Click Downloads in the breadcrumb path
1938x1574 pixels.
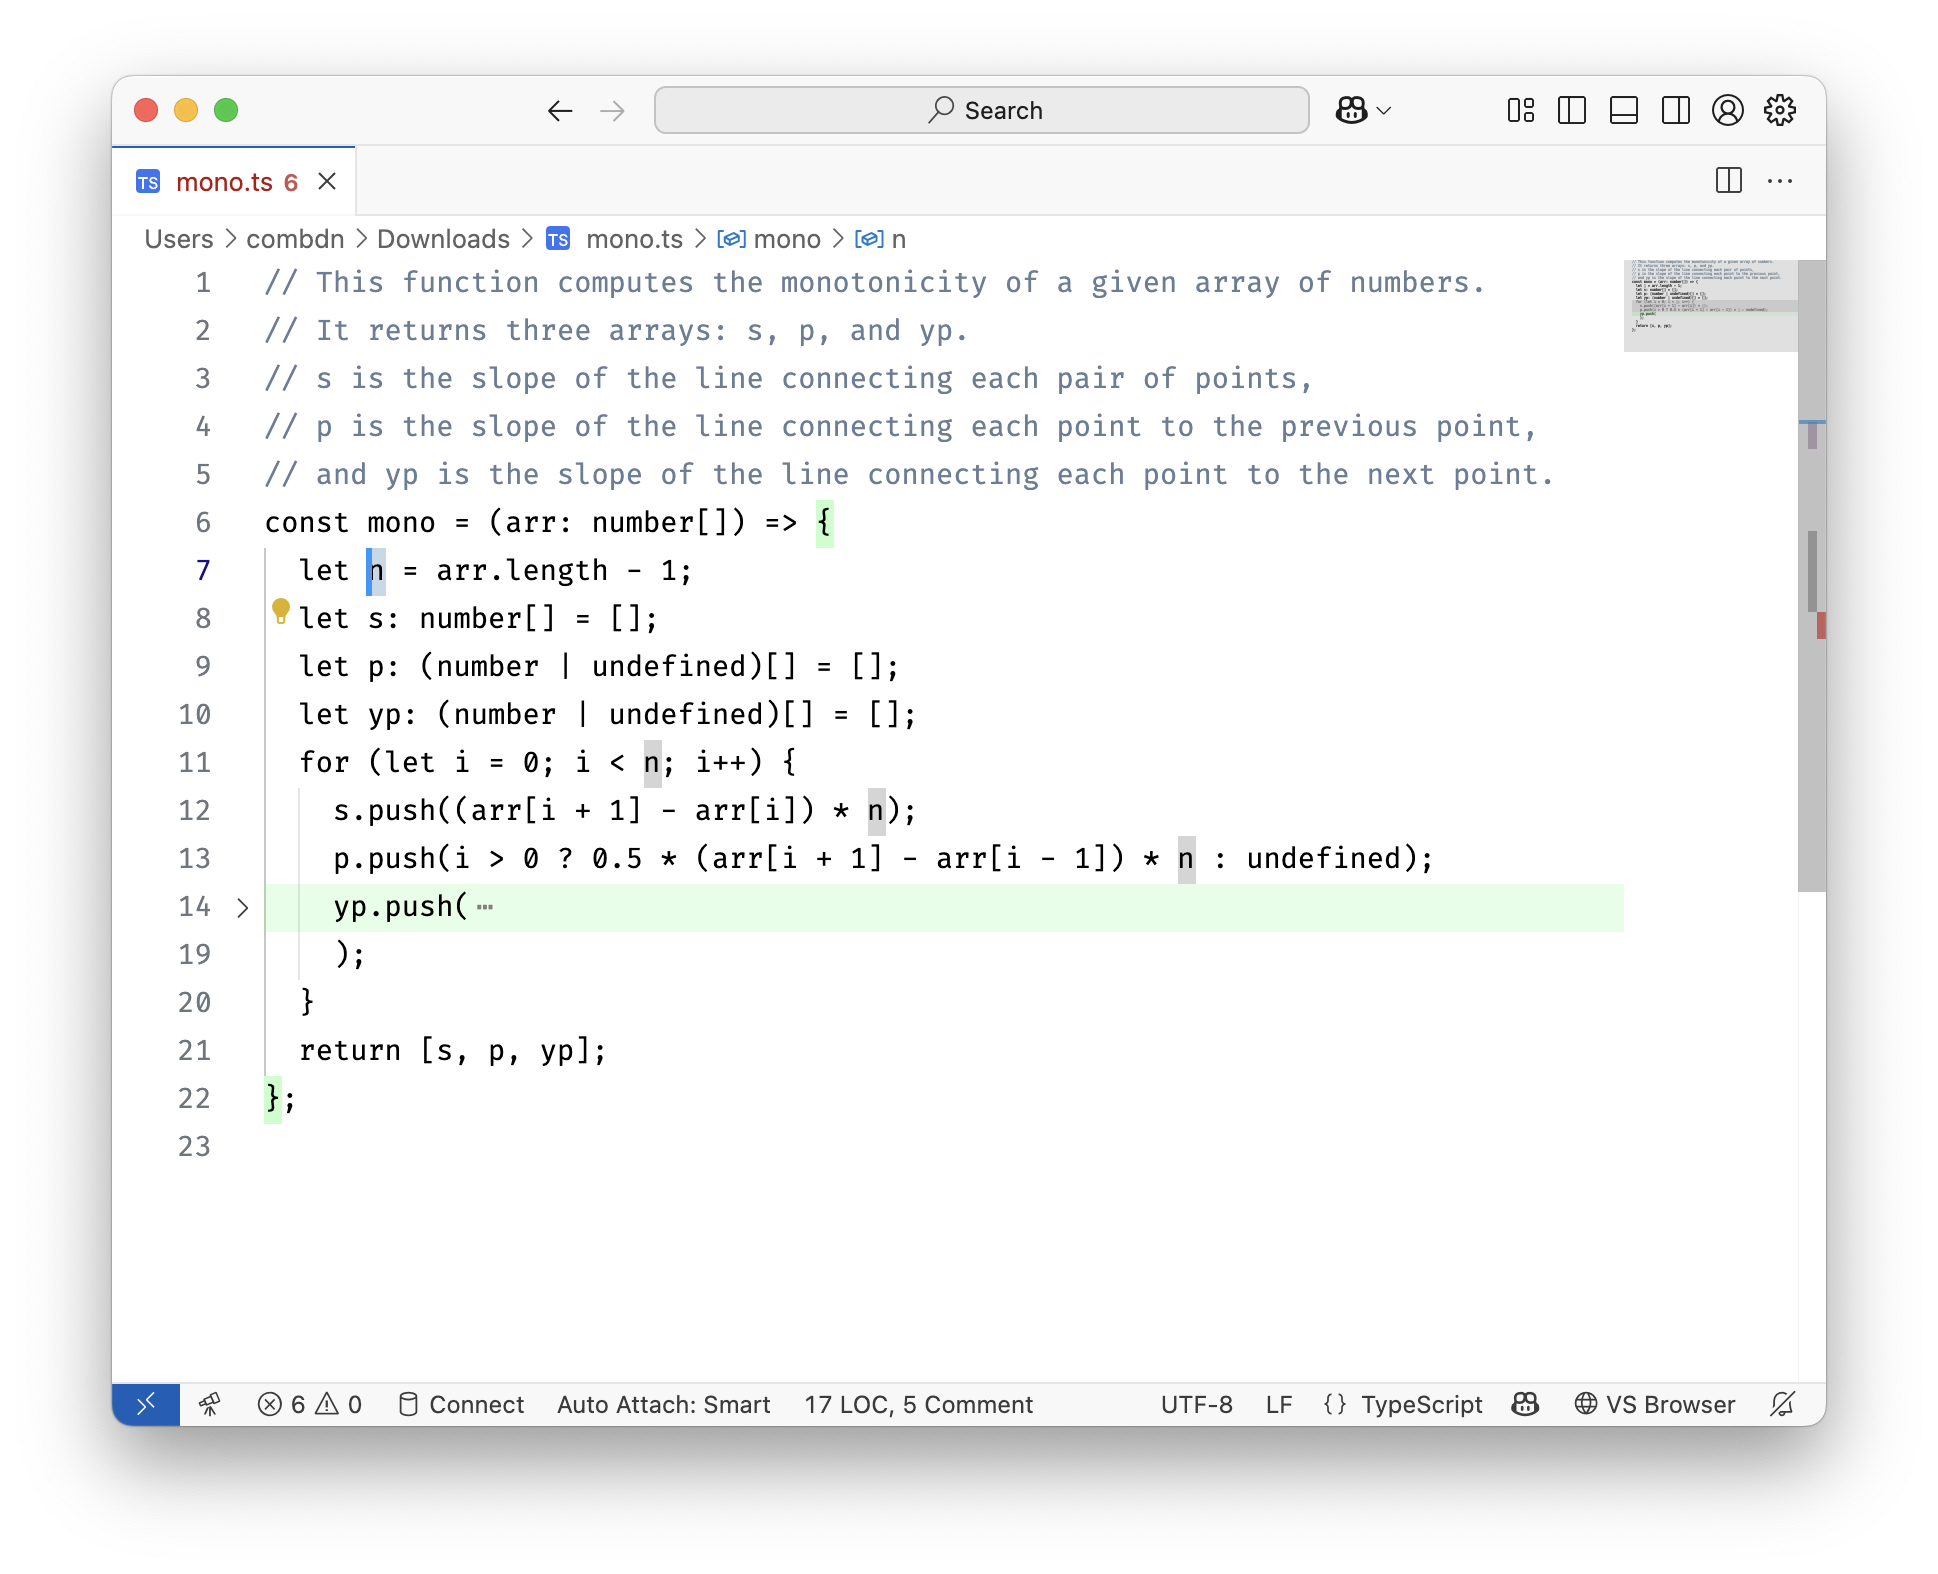pyautogui.click(x=443, y=239)
